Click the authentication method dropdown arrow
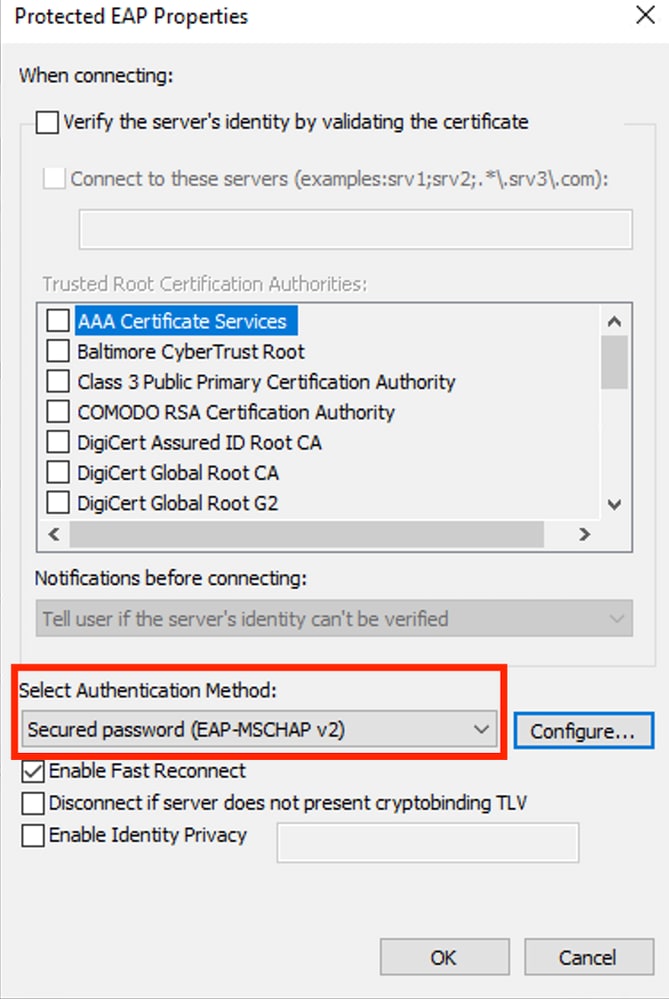 (x=481, y=729)
